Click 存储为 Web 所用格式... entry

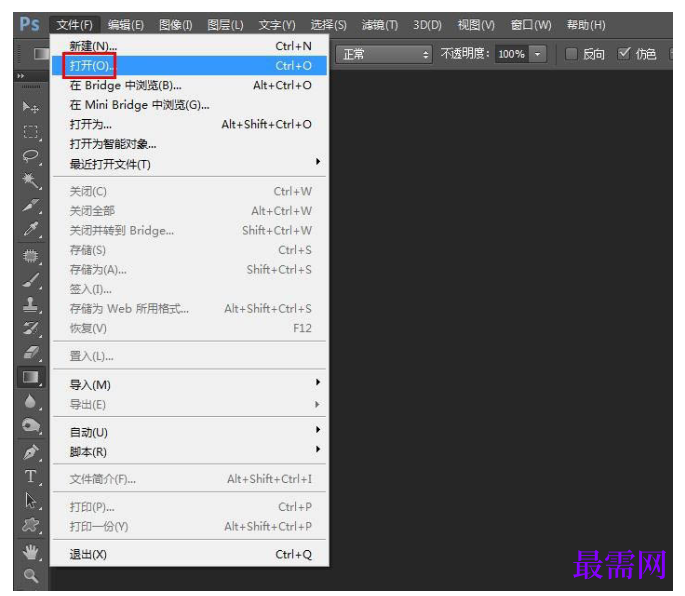coord(189,309)
